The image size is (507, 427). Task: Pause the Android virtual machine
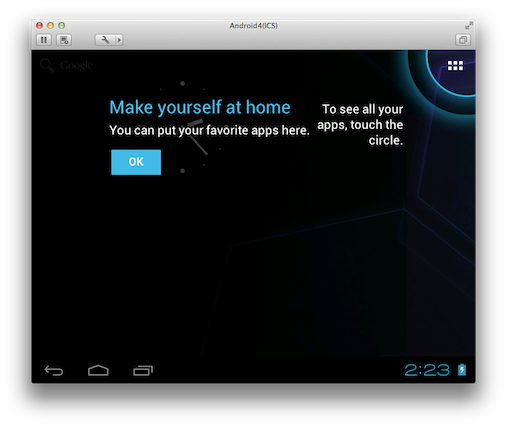pos(44,40)
